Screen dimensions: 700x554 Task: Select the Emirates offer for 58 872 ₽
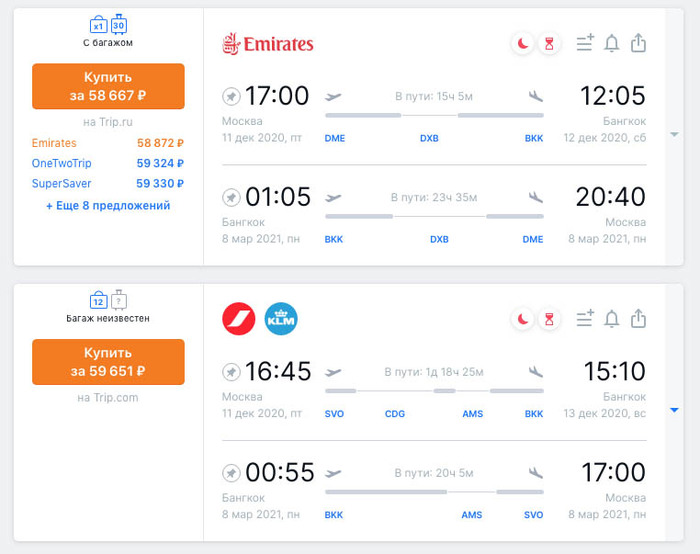tap(108, 143)
